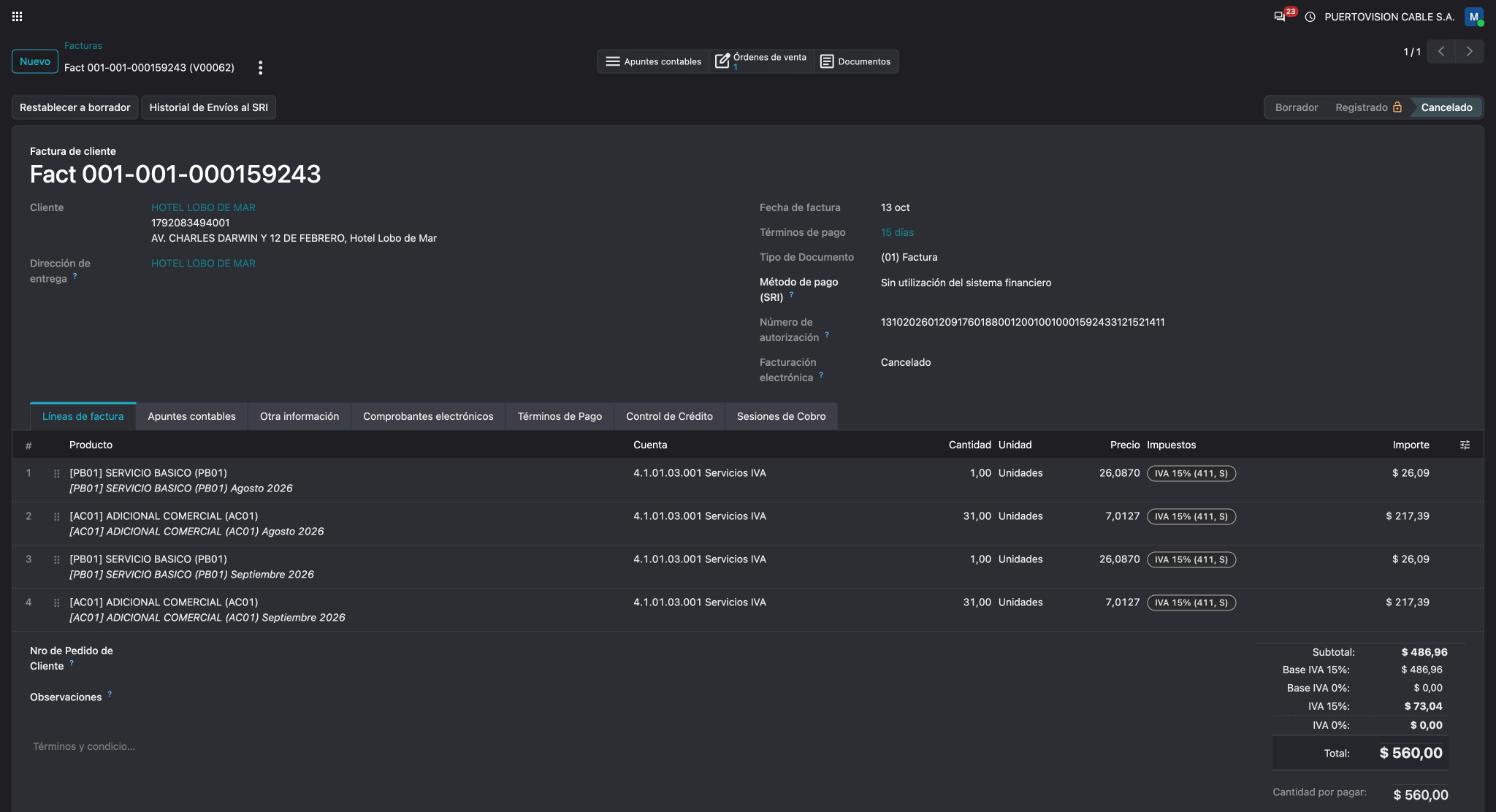Open Control de Crédito tab
1496x812 pixels.
669,417
